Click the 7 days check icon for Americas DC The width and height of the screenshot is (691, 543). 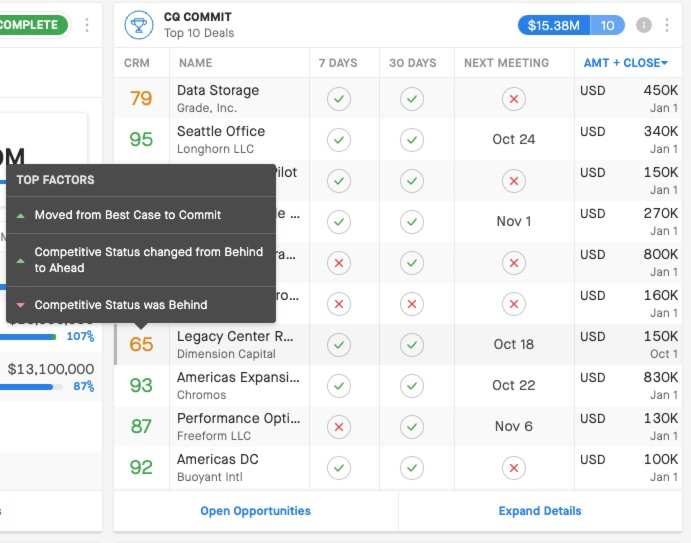[x=339, y=468]
